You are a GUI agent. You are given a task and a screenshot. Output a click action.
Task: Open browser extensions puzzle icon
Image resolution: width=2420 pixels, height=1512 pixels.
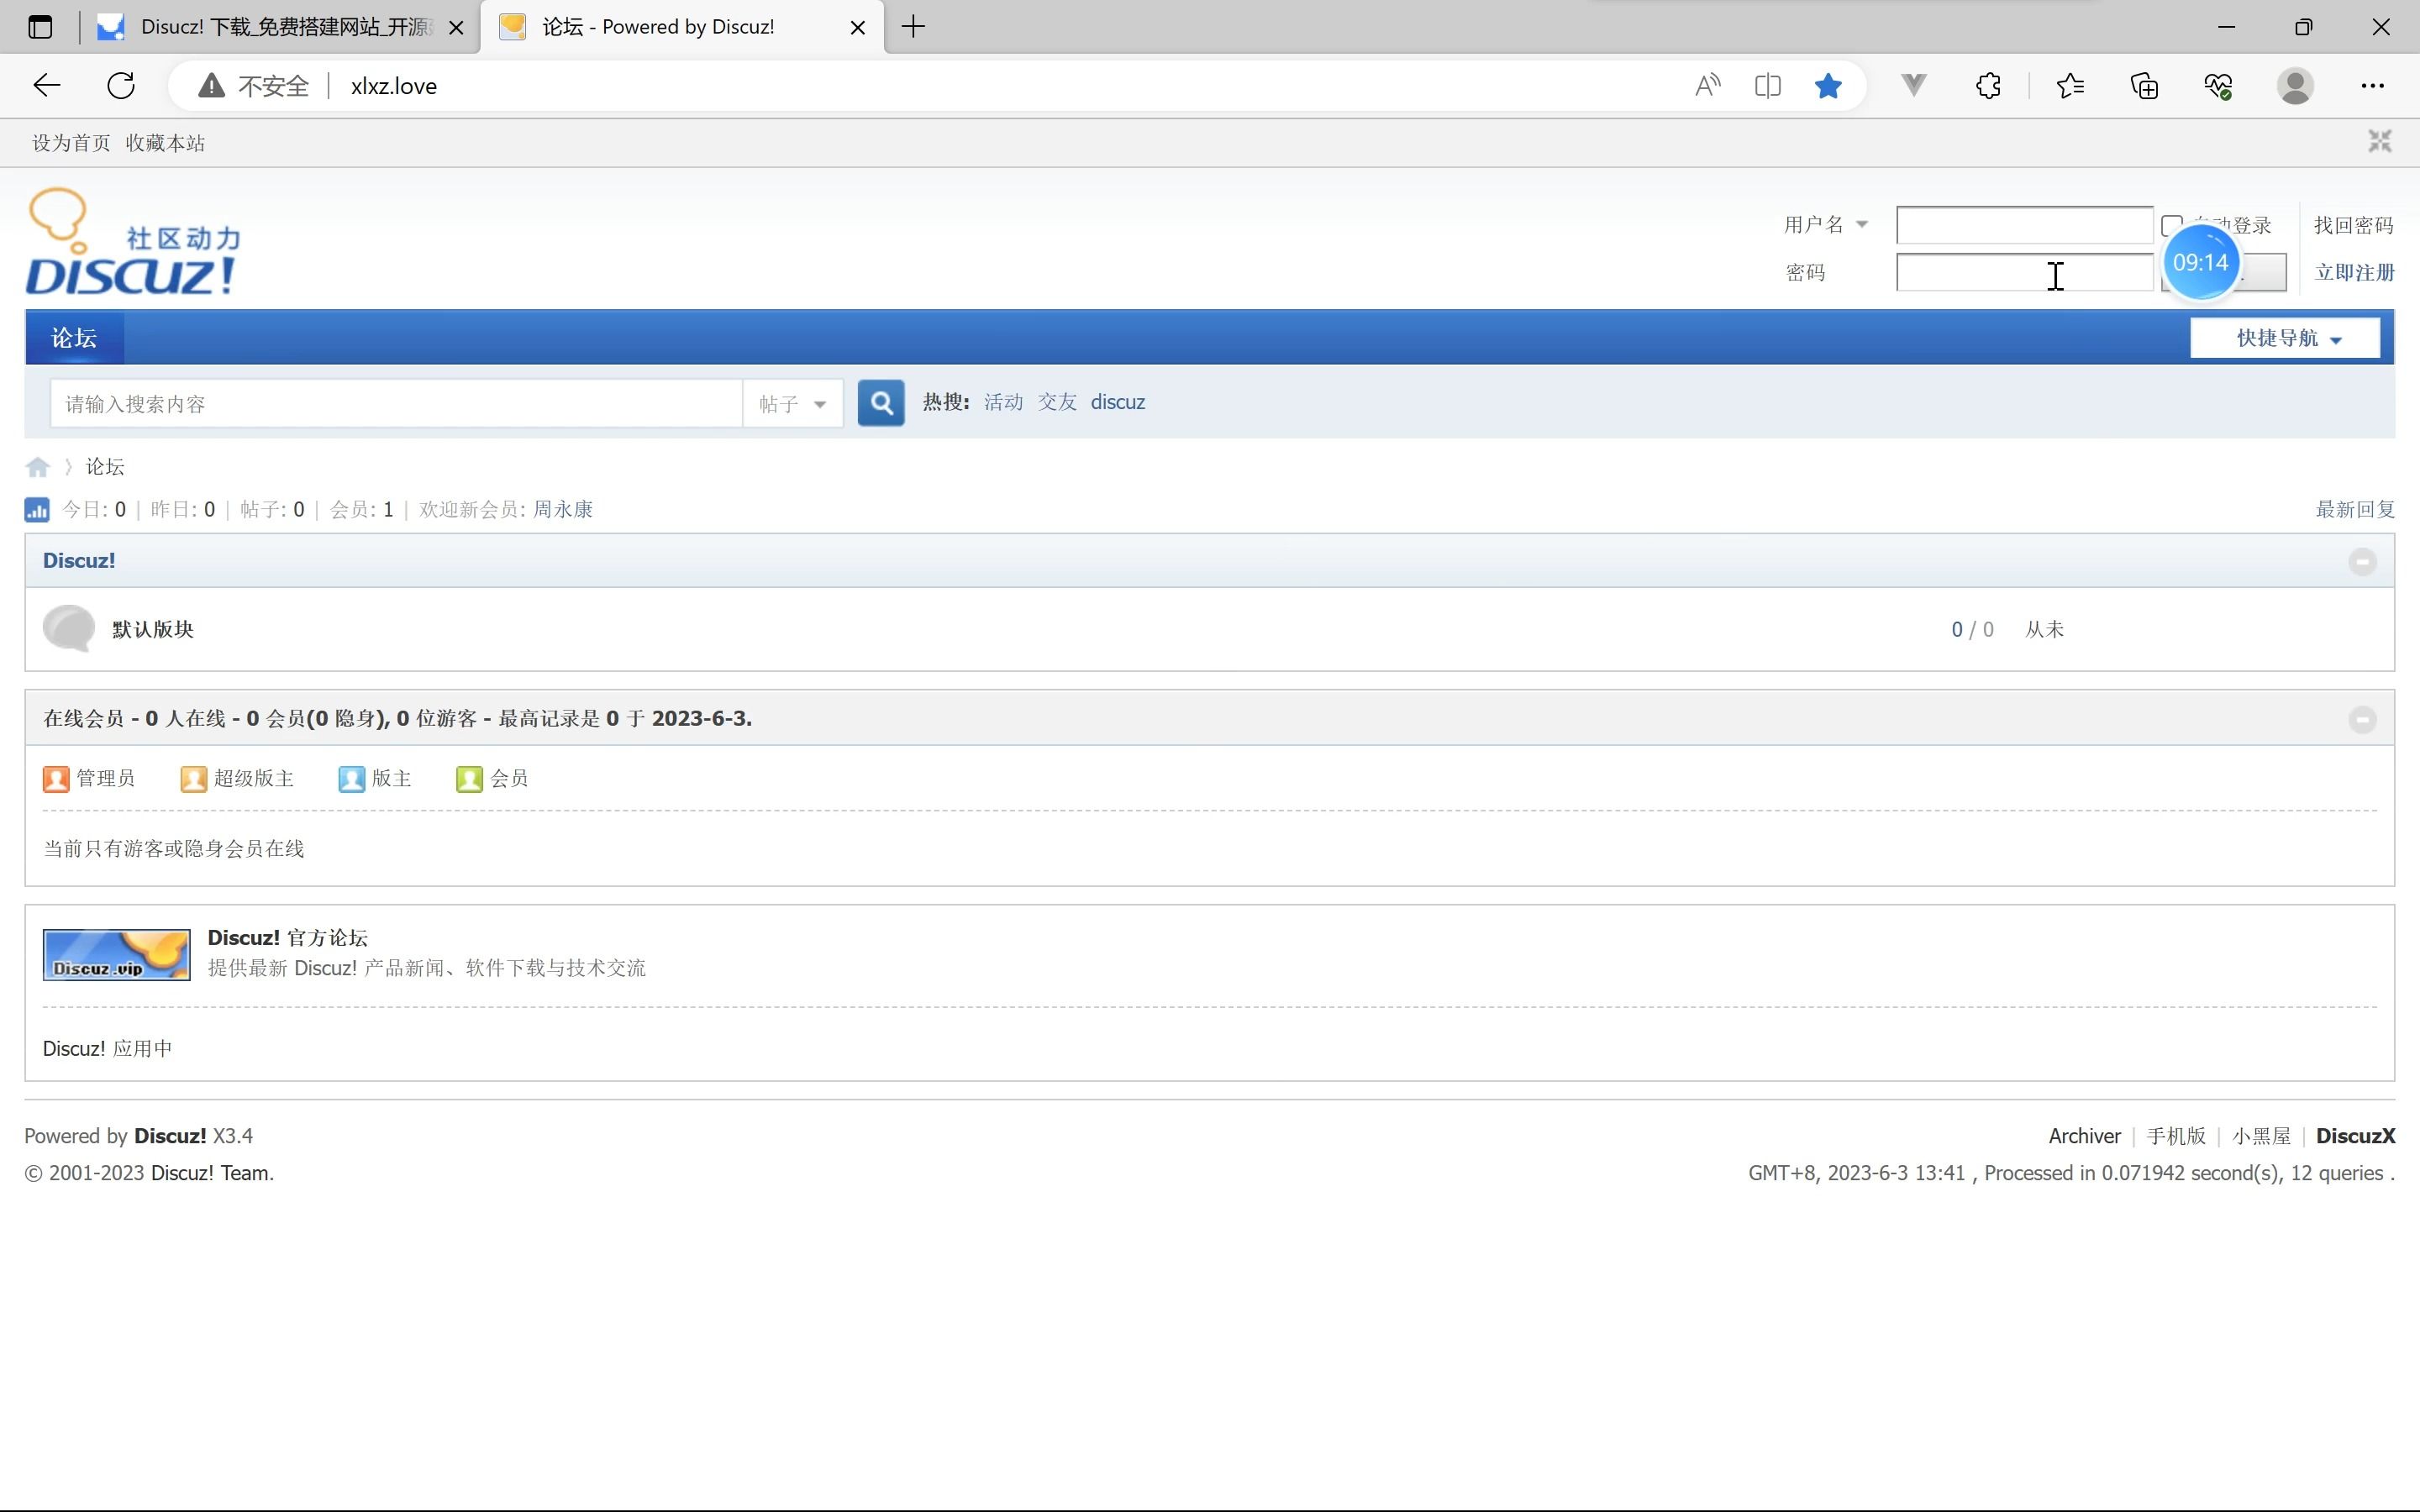point(1988,86)
